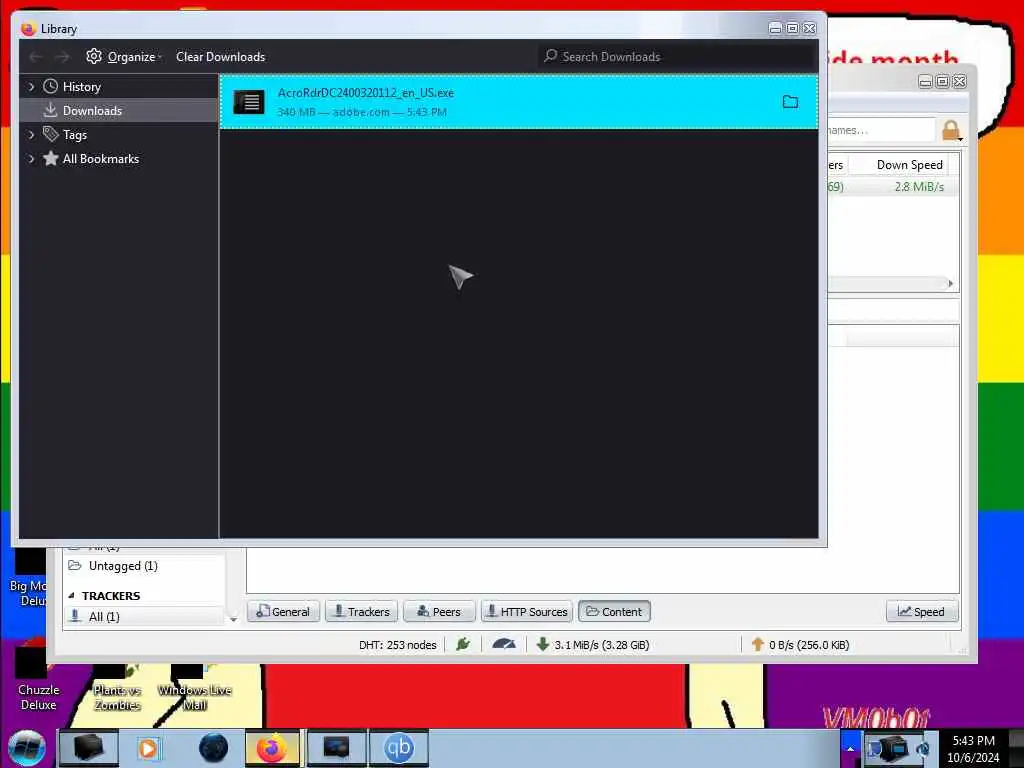The width and height of the screenshot is (1024, 768).
Task: Open media player taskbar icon
Action: point(148,748)
